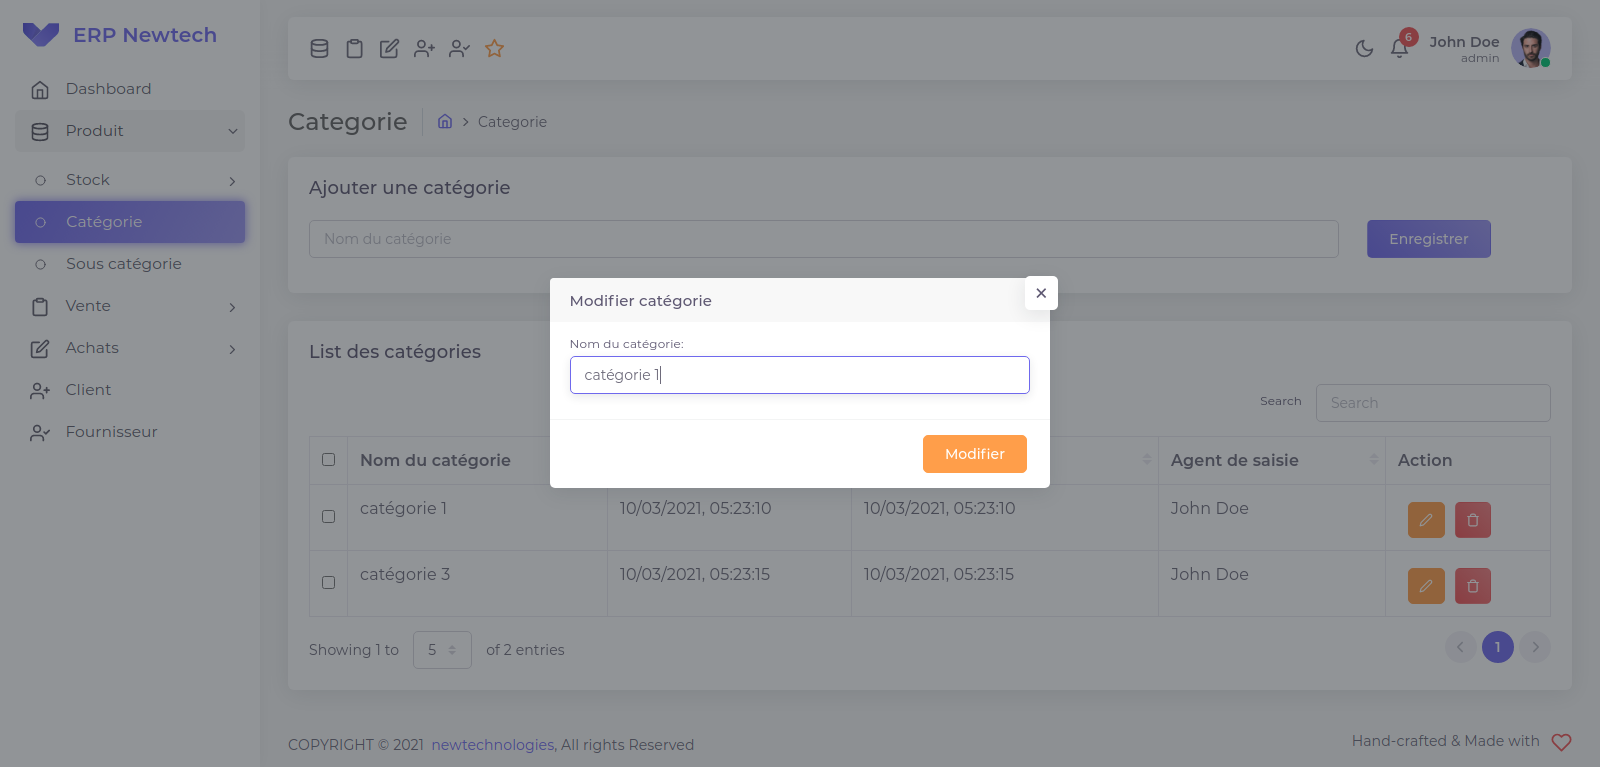Viewport: 1600px width, 767px height.
Task: Click the orange star favorites icon
Action: pos(494,48)
